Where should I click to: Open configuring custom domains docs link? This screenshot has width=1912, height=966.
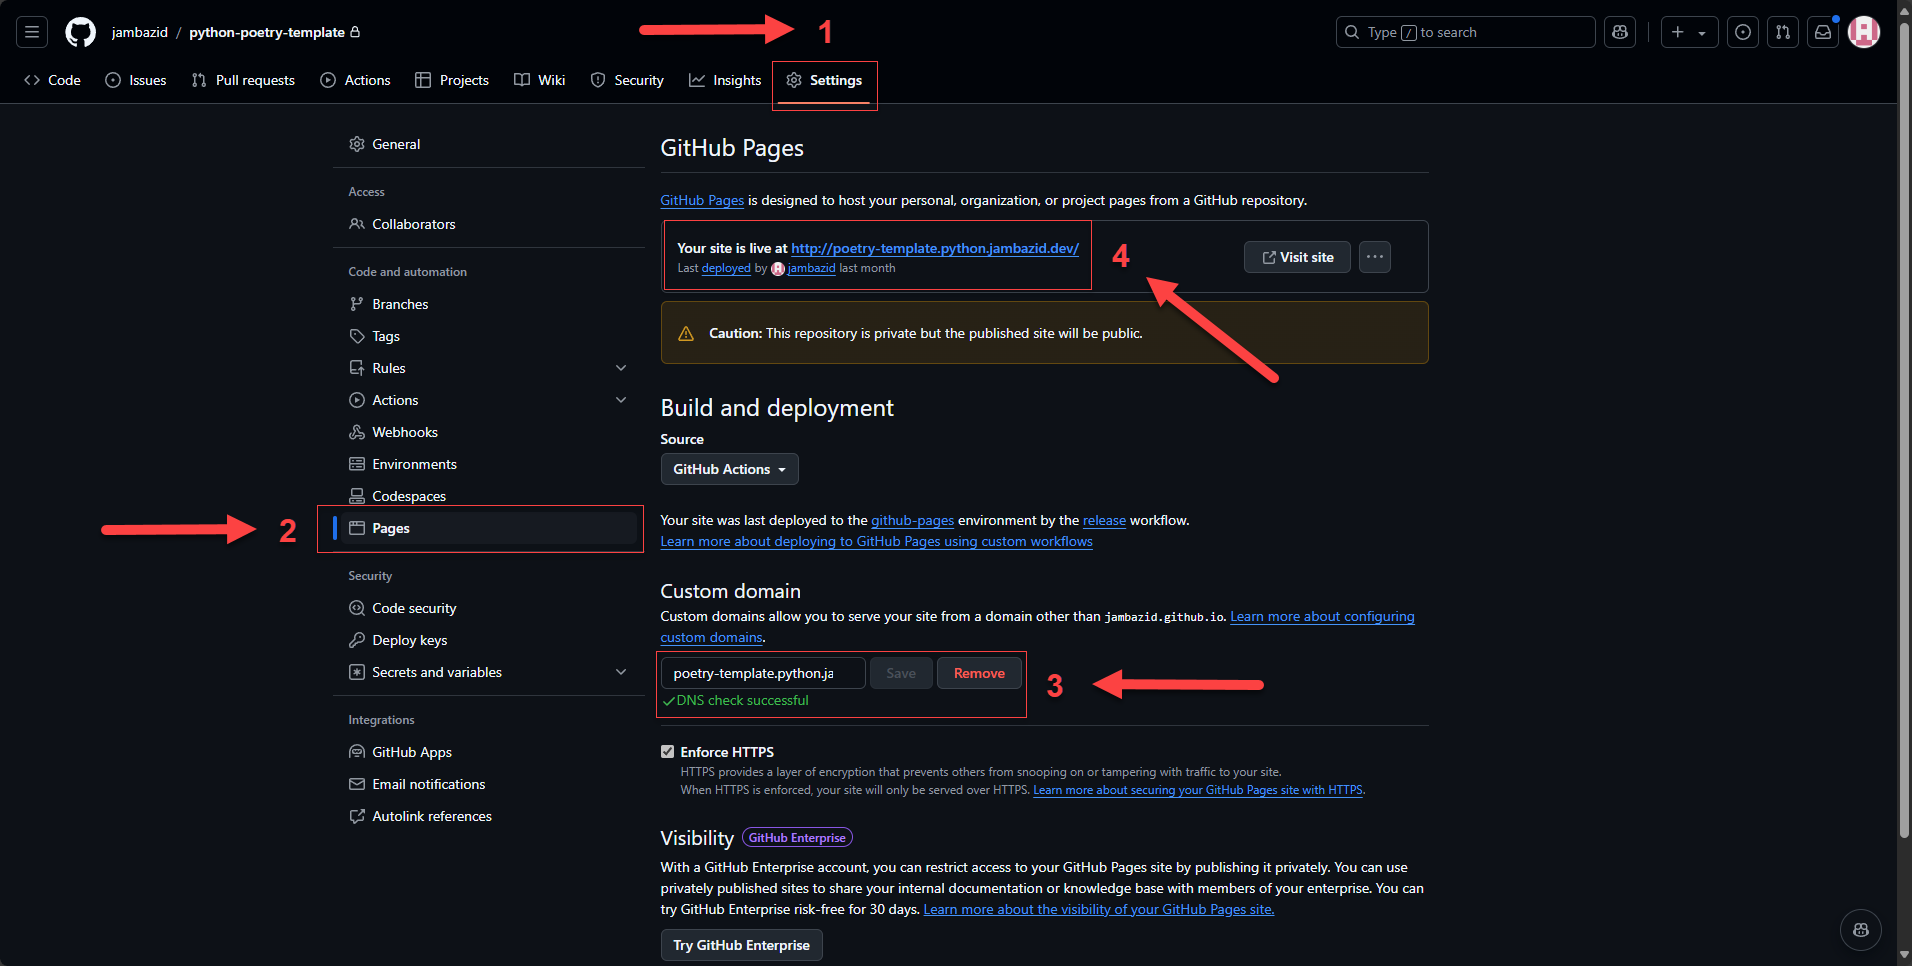(1322, 617)
